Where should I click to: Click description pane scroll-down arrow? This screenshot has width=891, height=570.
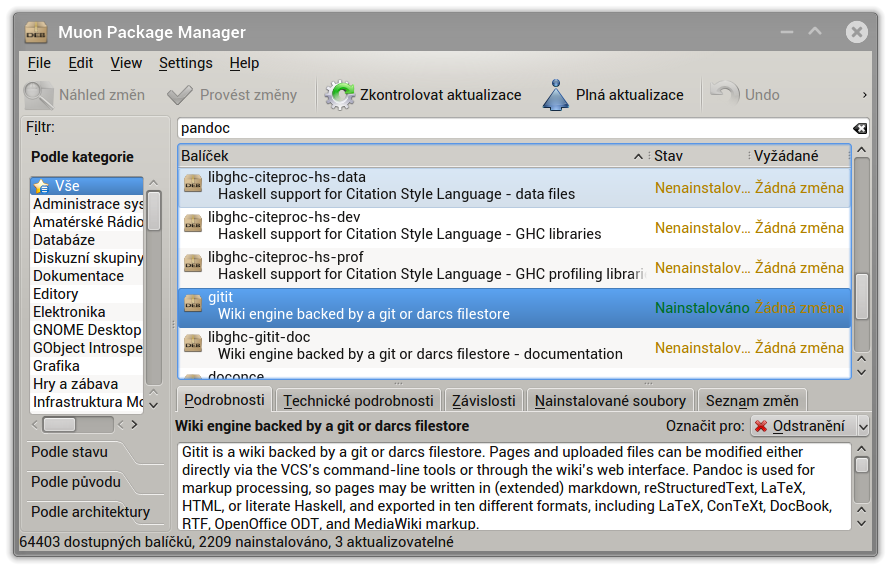pyautogui.click(x=861, y=523)
